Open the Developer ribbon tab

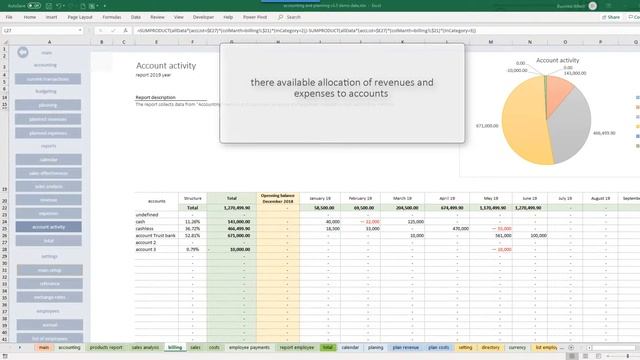tap(203, 17)
